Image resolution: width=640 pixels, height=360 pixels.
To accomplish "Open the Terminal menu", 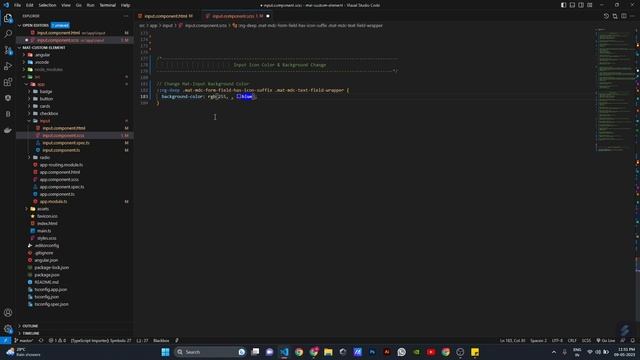I will [108, 5].
